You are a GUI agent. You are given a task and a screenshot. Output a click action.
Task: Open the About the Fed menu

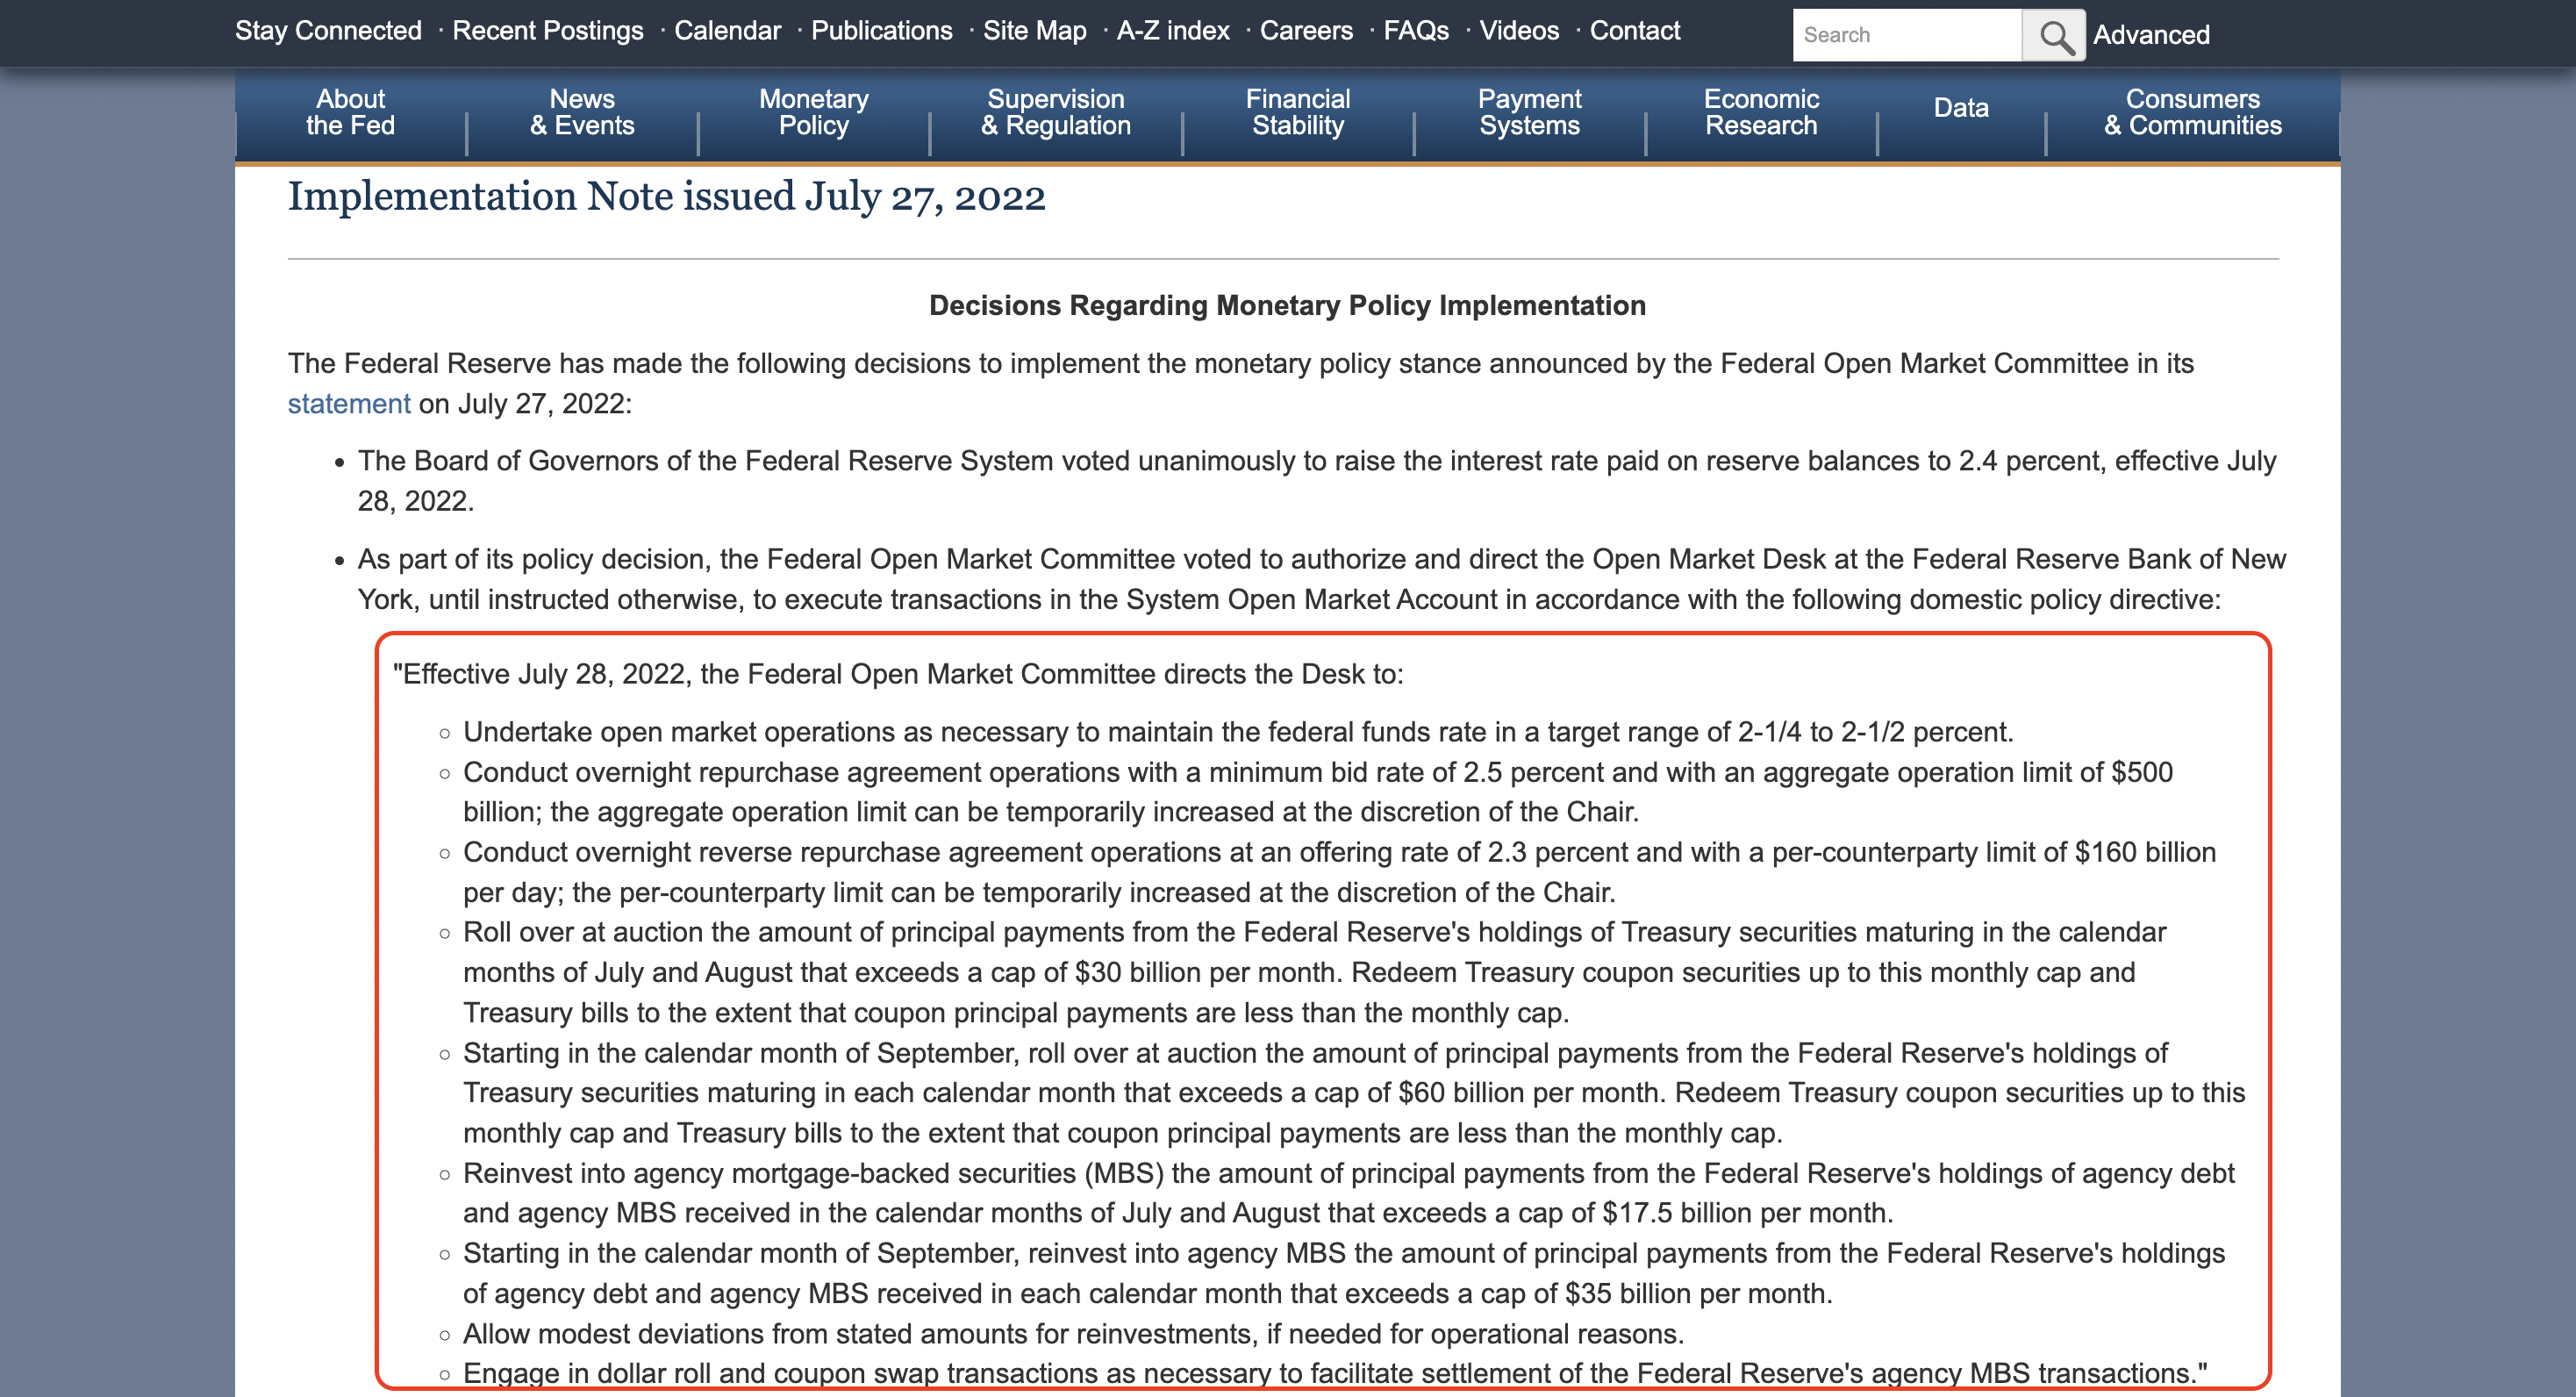tap(350, 112)
